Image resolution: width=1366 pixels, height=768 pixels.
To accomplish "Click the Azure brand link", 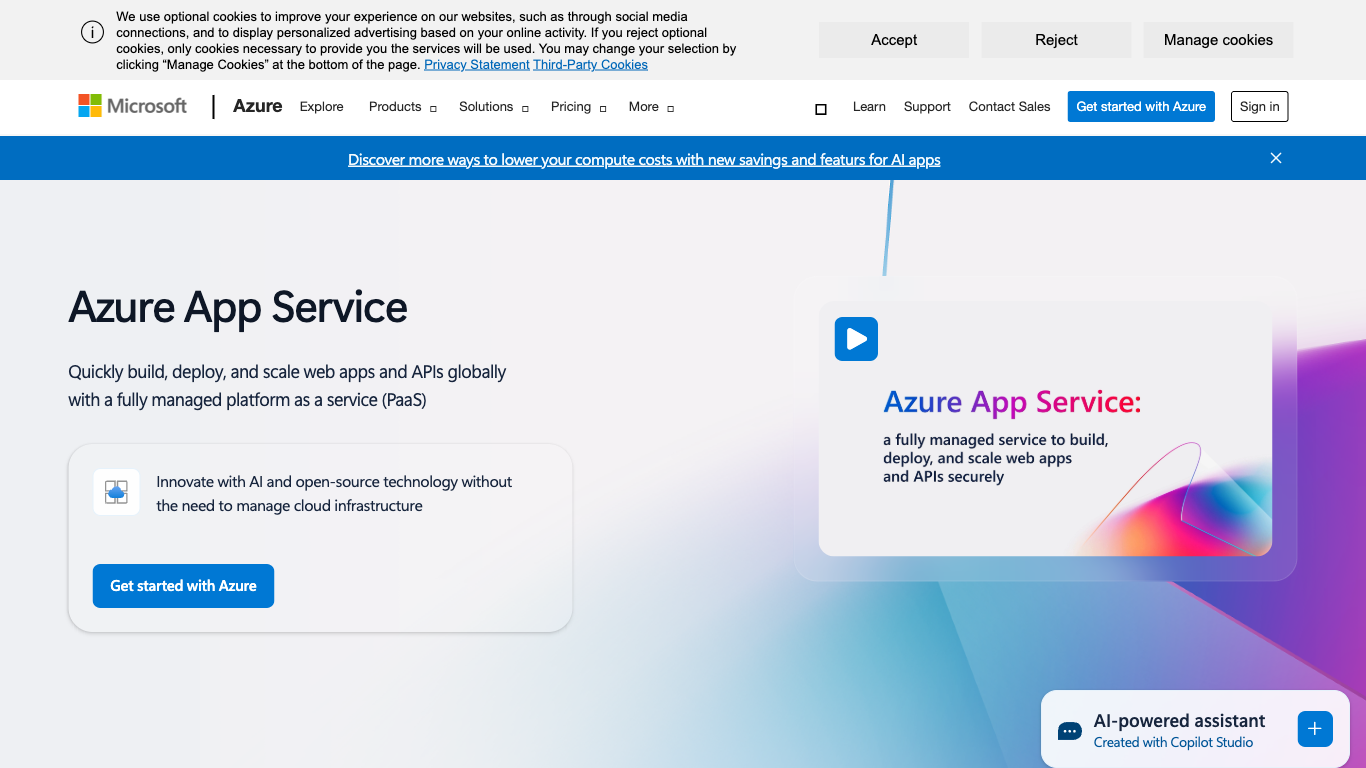I will [x=257, y=106].
